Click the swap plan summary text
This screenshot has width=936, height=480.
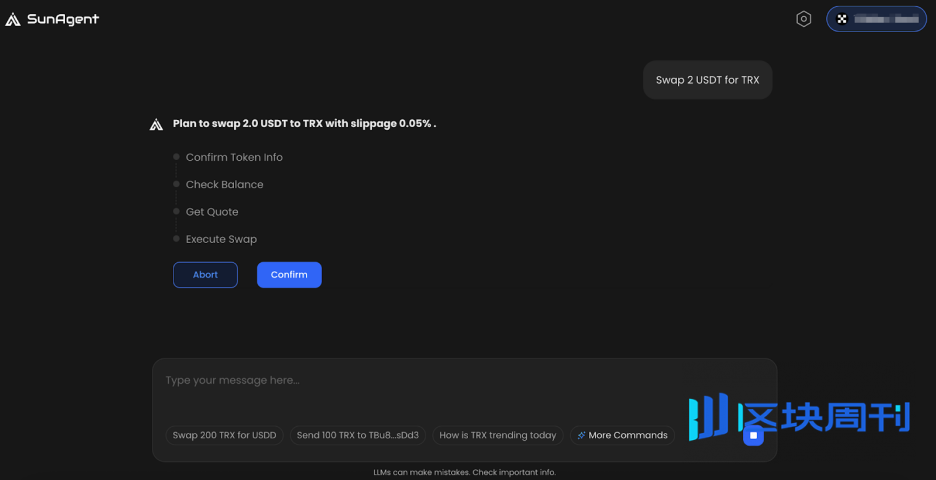coord(304,124)
